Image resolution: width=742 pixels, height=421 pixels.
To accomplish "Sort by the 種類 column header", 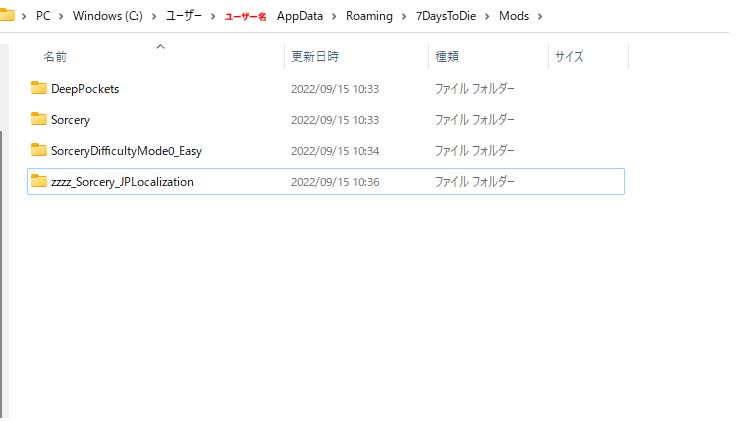I will coord(447,57).
